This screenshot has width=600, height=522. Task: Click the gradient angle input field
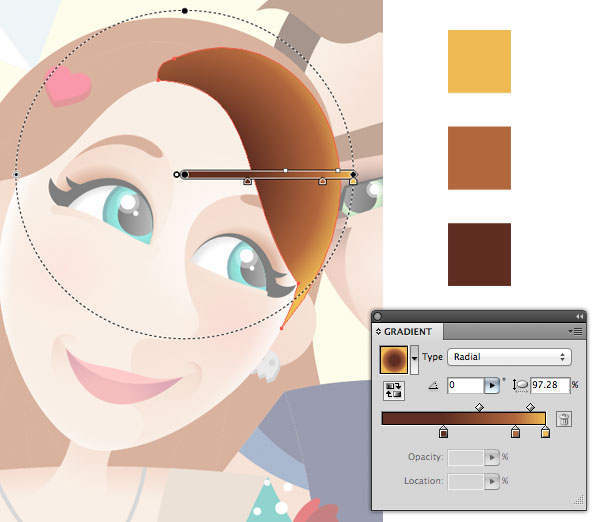(466, 385)
